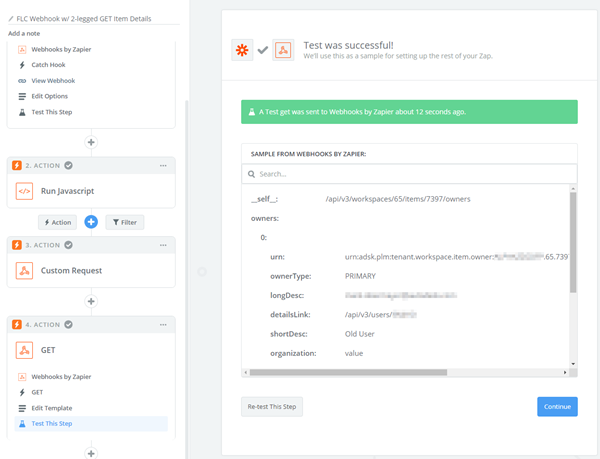Click the Run Javascript code icon
Screen dimensions: 600x459
point(24,190)
